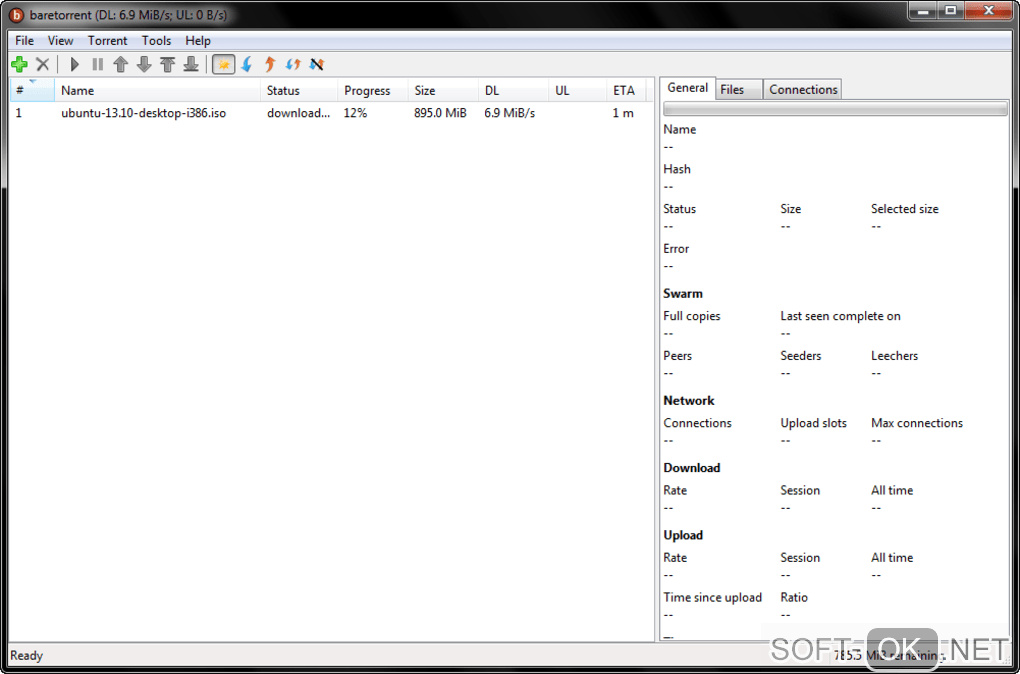
Task: Click the Ready status bar text
Action: [x=27, y=655]
